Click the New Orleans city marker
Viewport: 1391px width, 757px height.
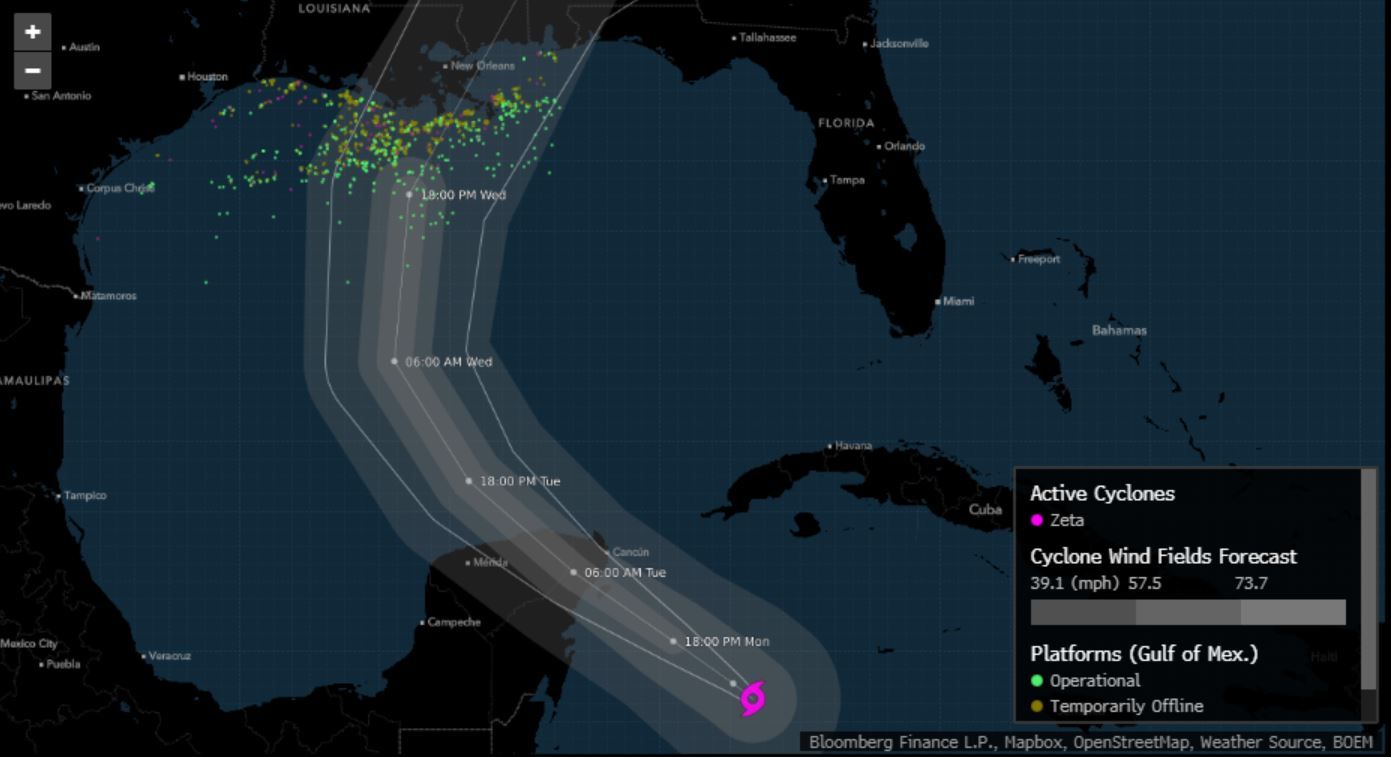pyautogui.click(x=446, y=66)
